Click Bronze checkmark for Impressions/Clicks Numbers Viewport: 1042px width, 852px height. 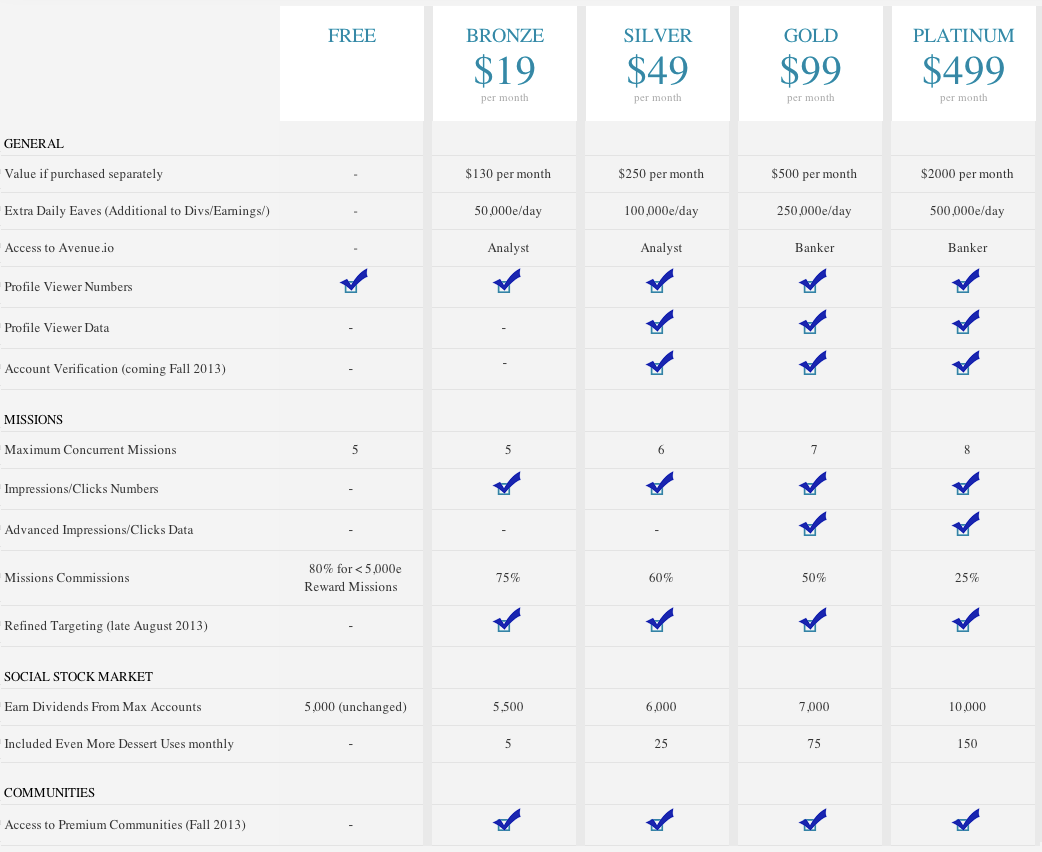click(x=506, y=485)
